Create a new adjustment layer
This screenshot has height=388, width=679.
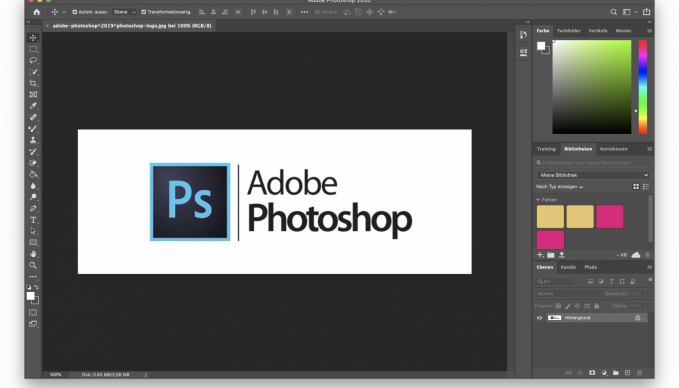tap(604, 373)
